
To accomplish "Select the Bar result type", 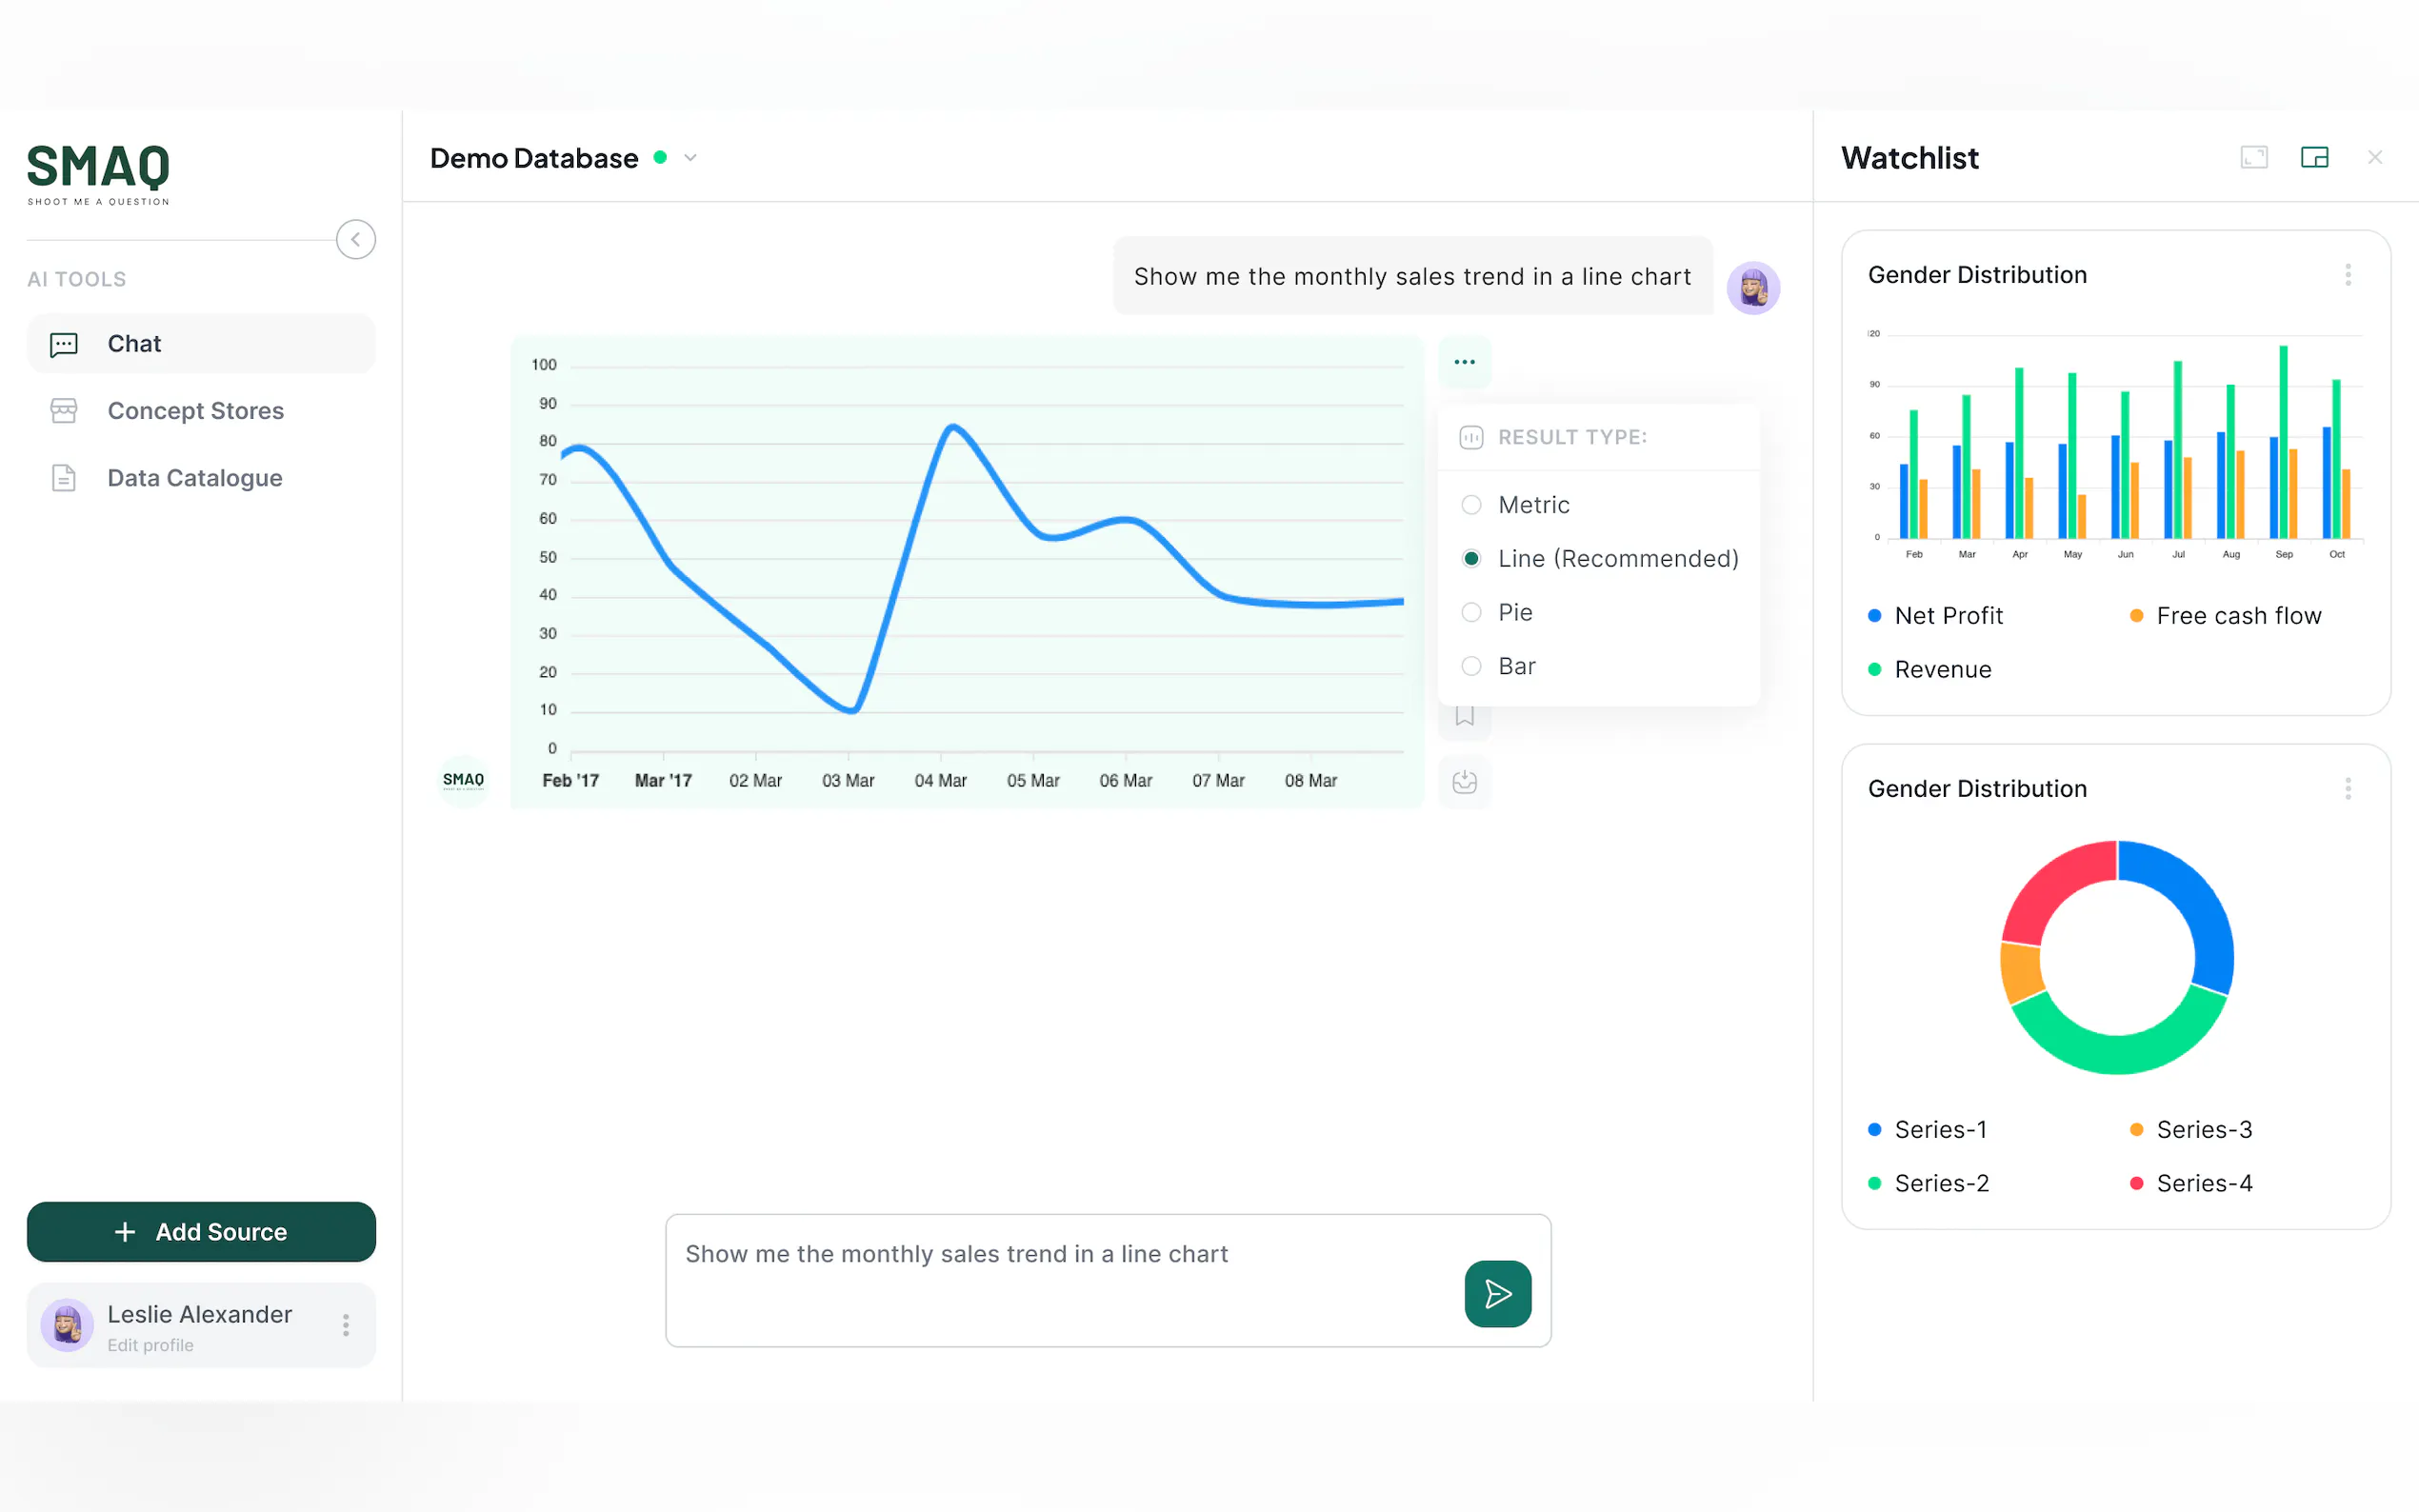I will pos(1471,666).
